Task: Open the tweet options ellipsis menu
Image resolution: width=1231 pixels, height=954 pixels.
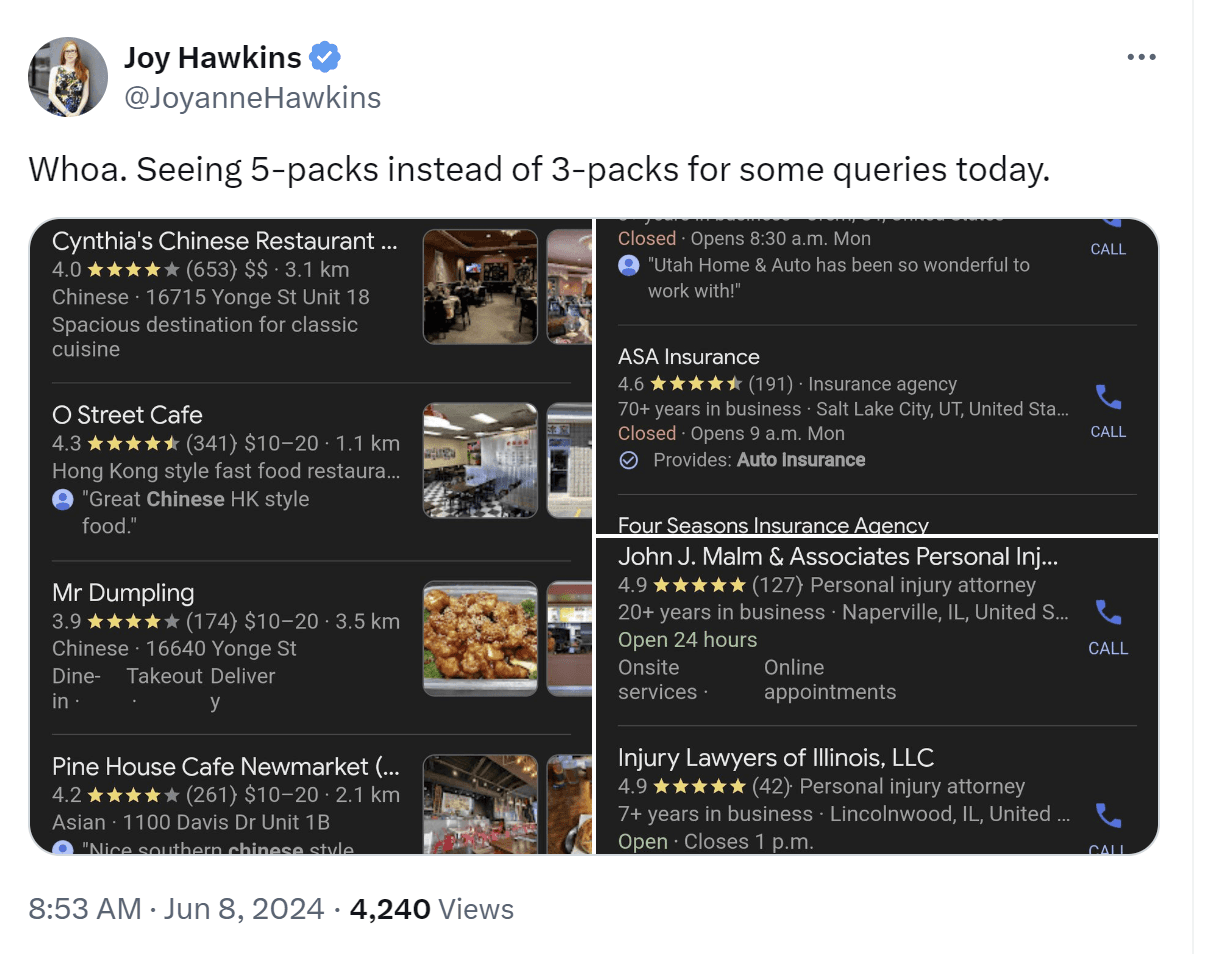Action: point(1141,58)
